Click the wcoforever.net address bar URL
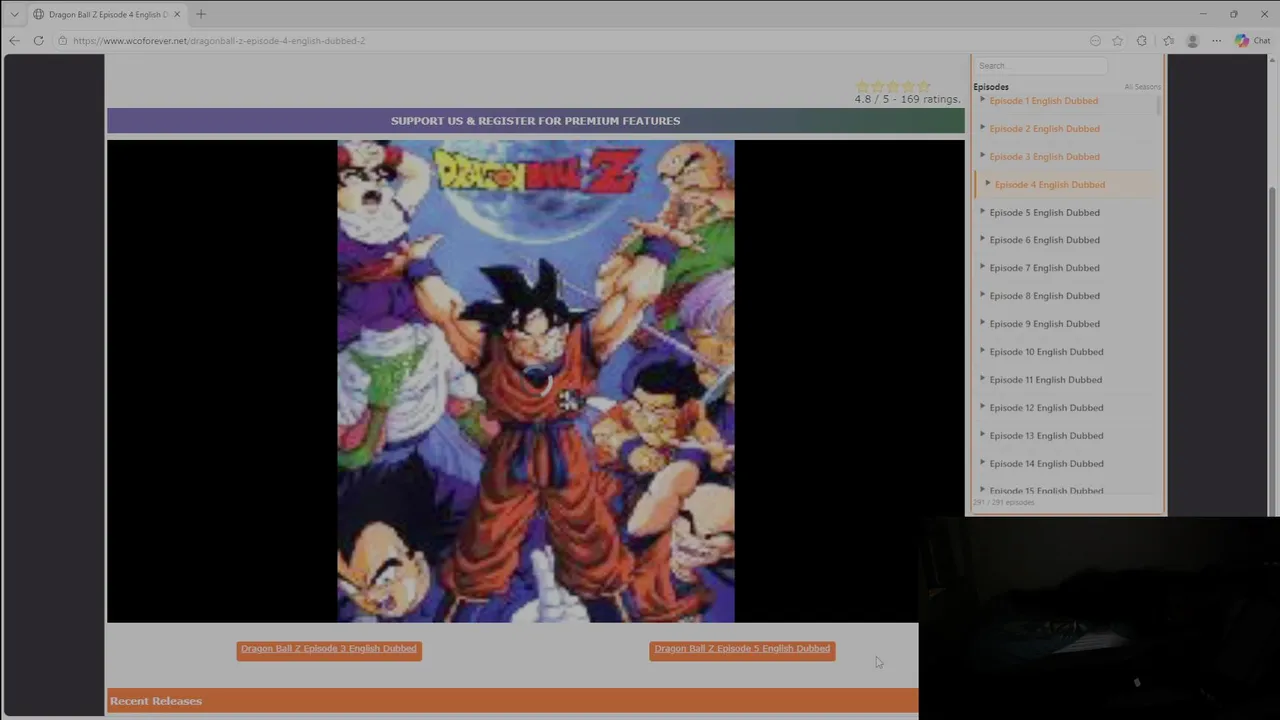This screenshot has height=720, width=1280. pyautogui.click(x=219, y=41)
